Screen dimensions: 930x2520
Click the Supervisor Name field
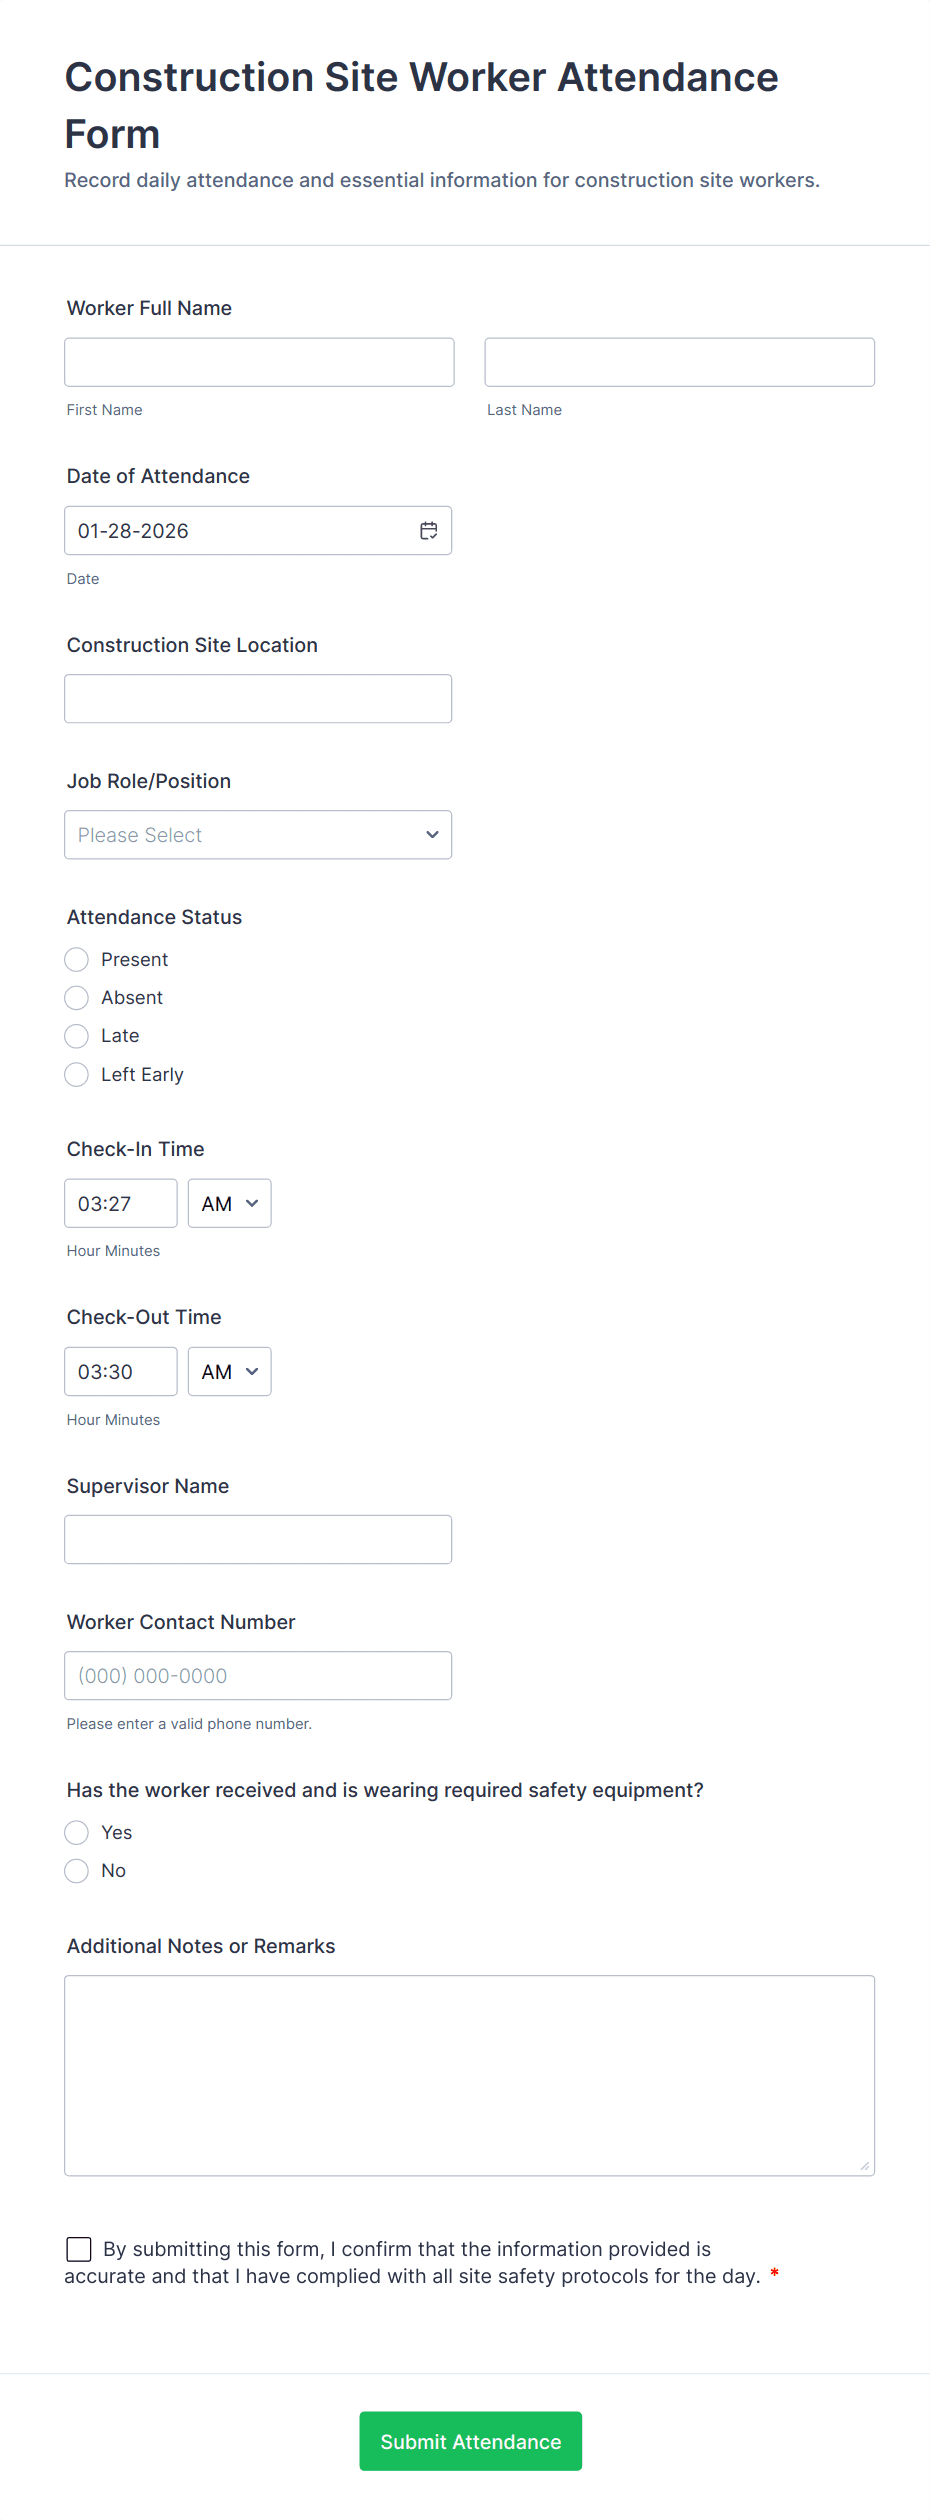tap(258, 1540)
